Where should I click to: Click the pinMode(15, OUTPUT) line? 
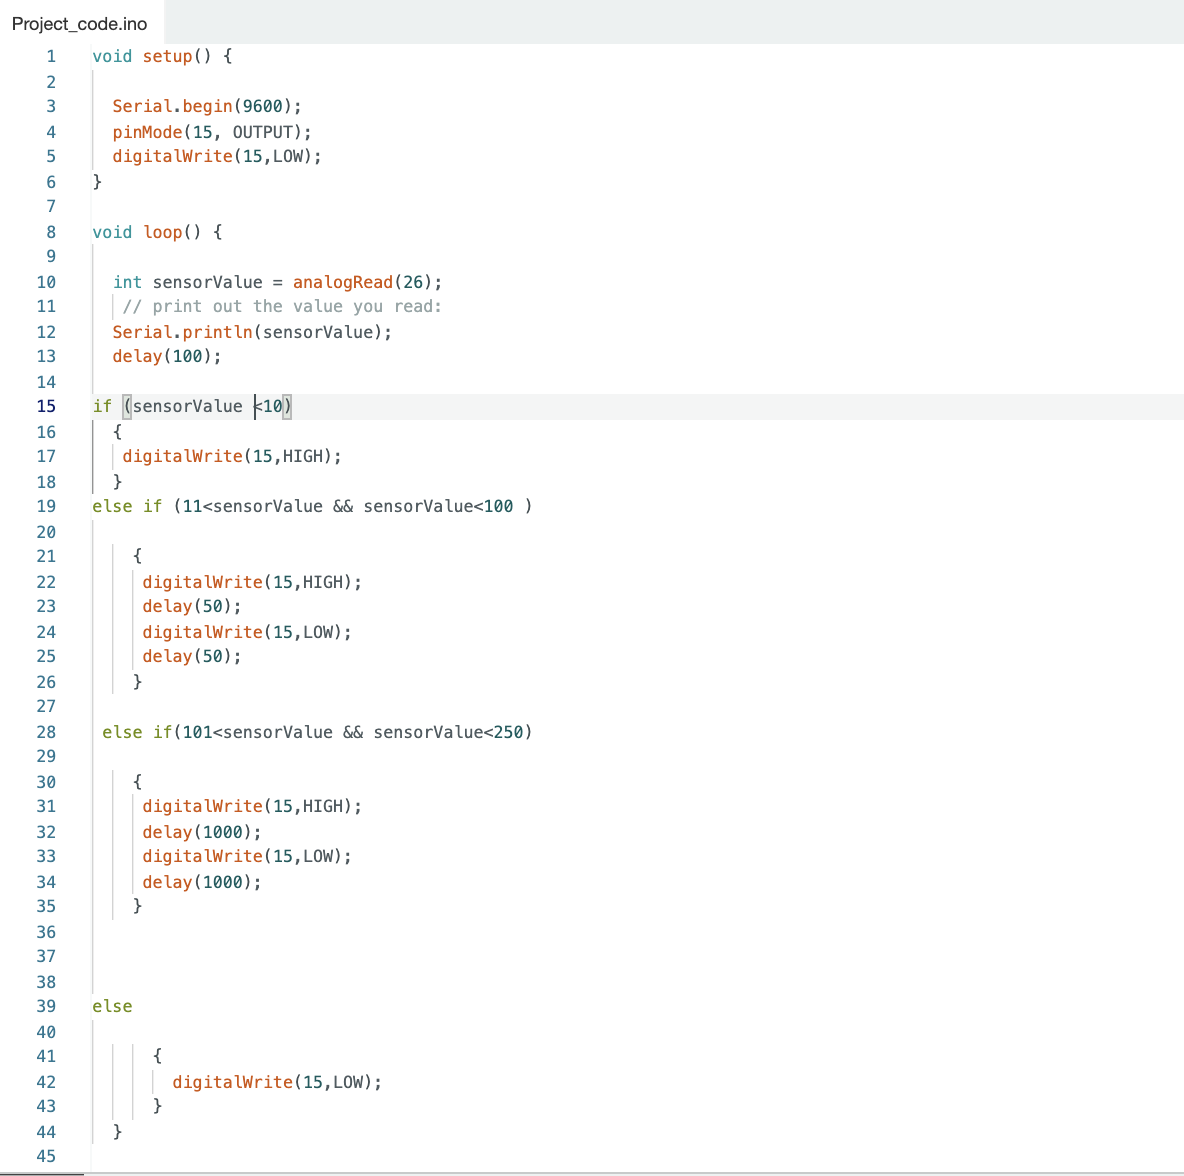211,132
